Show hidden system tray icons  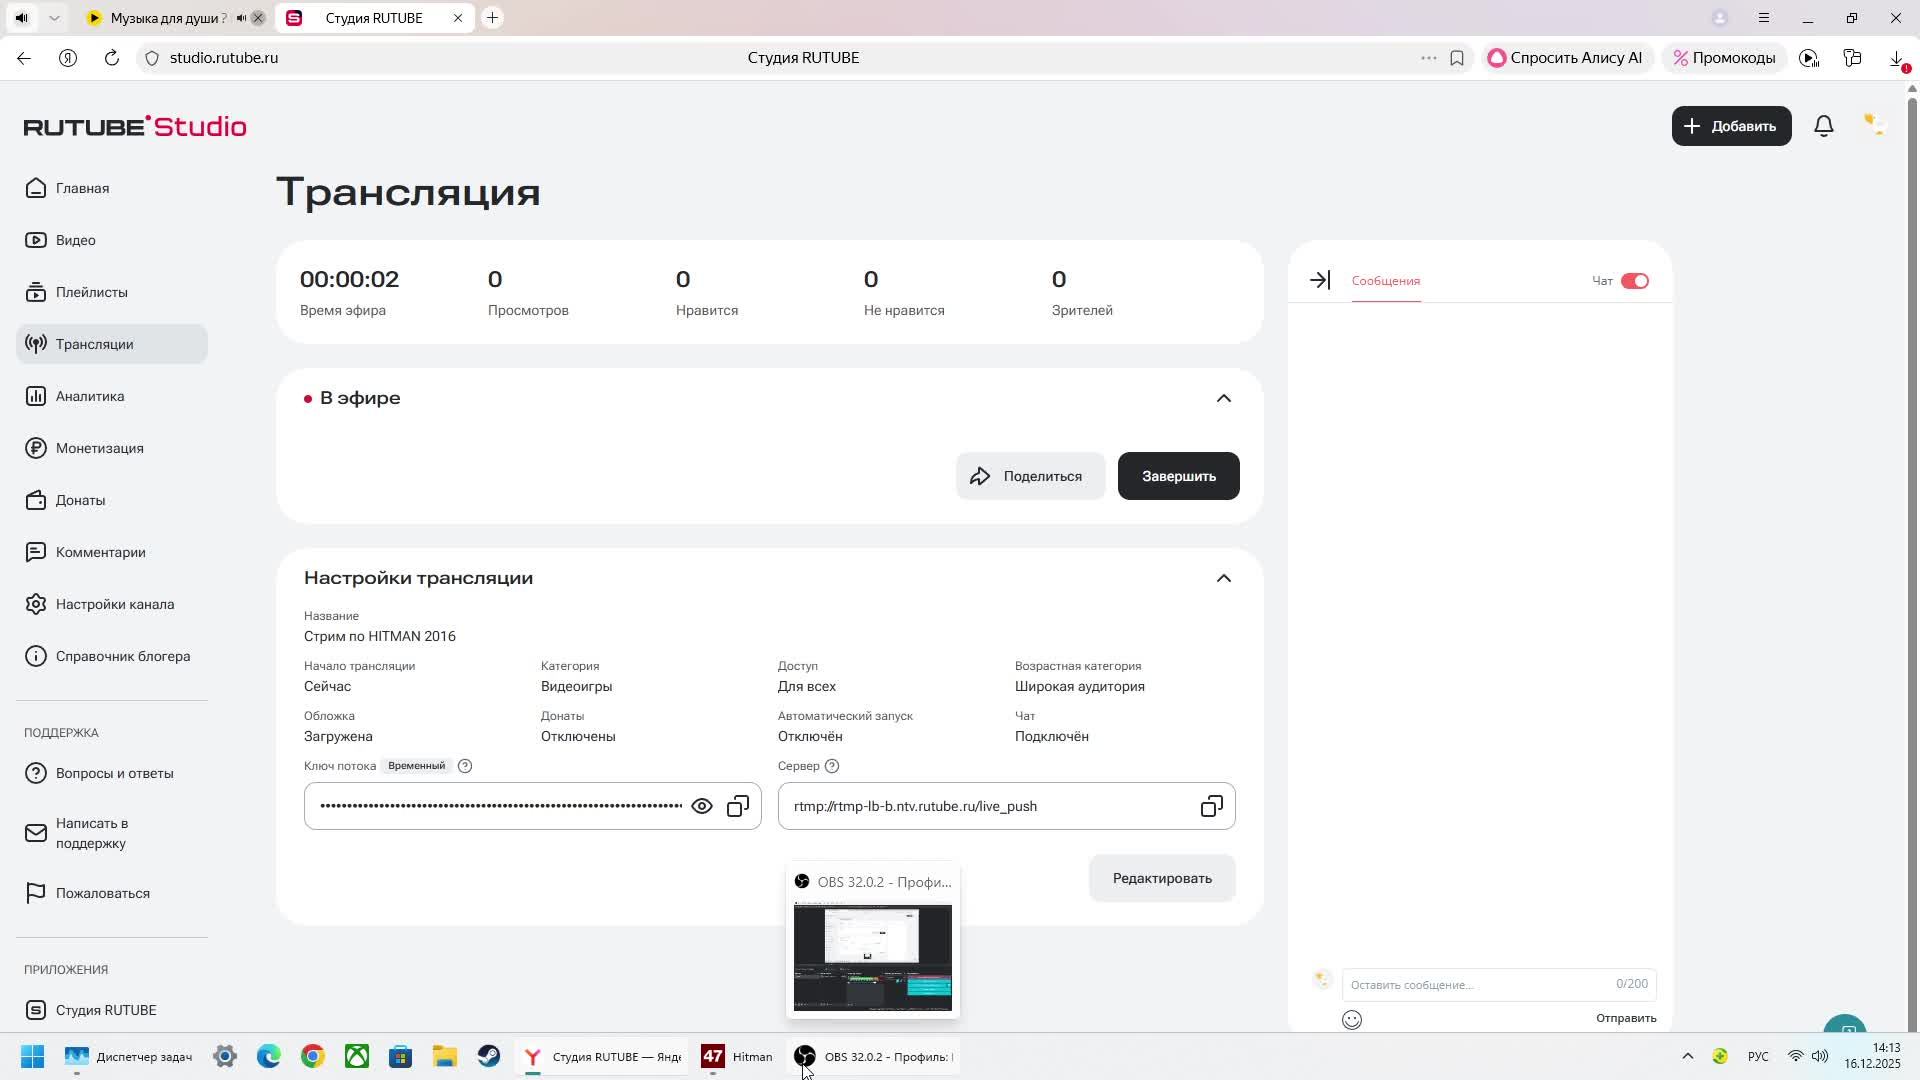coord(1687,1057)
